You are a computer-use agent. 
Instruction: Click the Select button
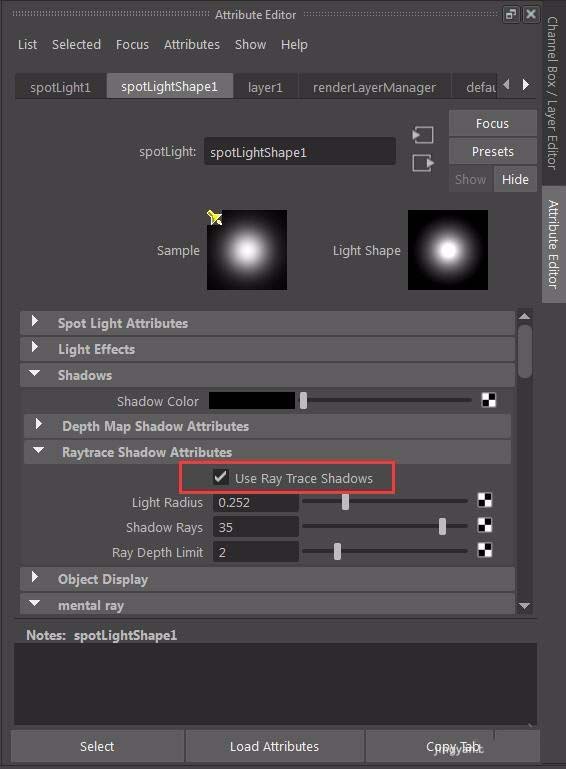point(97,746)
